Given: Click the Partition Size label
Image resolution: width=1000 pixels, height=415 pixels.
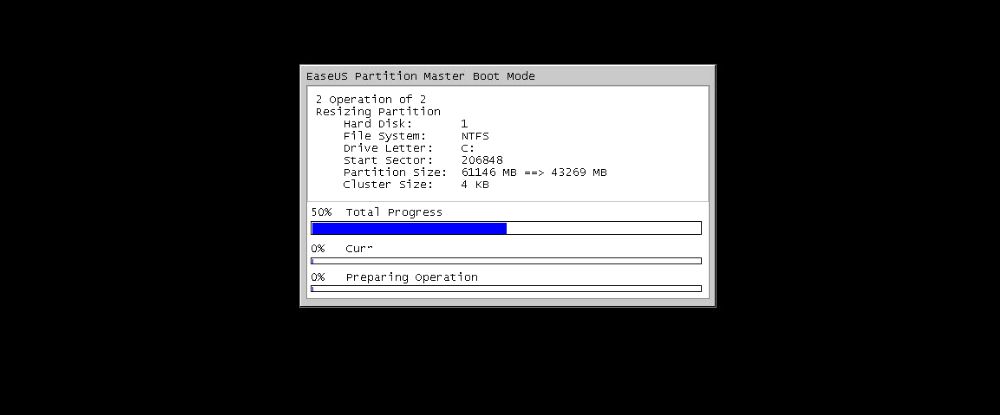Looking at the screenshot, I should (395, 172).
